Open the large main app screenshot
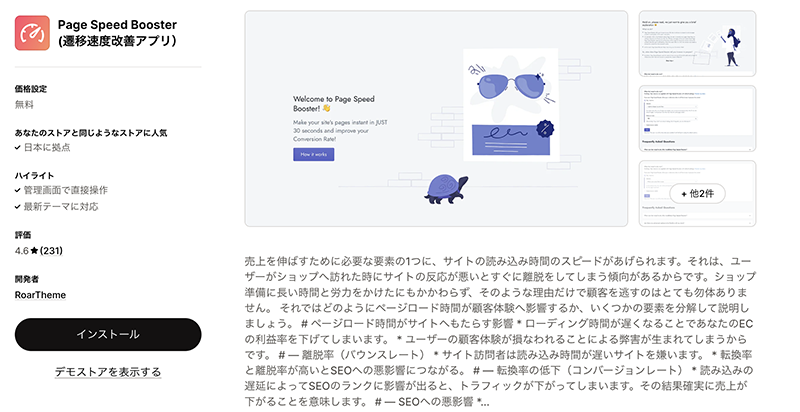 pyautogui.click(x=436, y=118)
